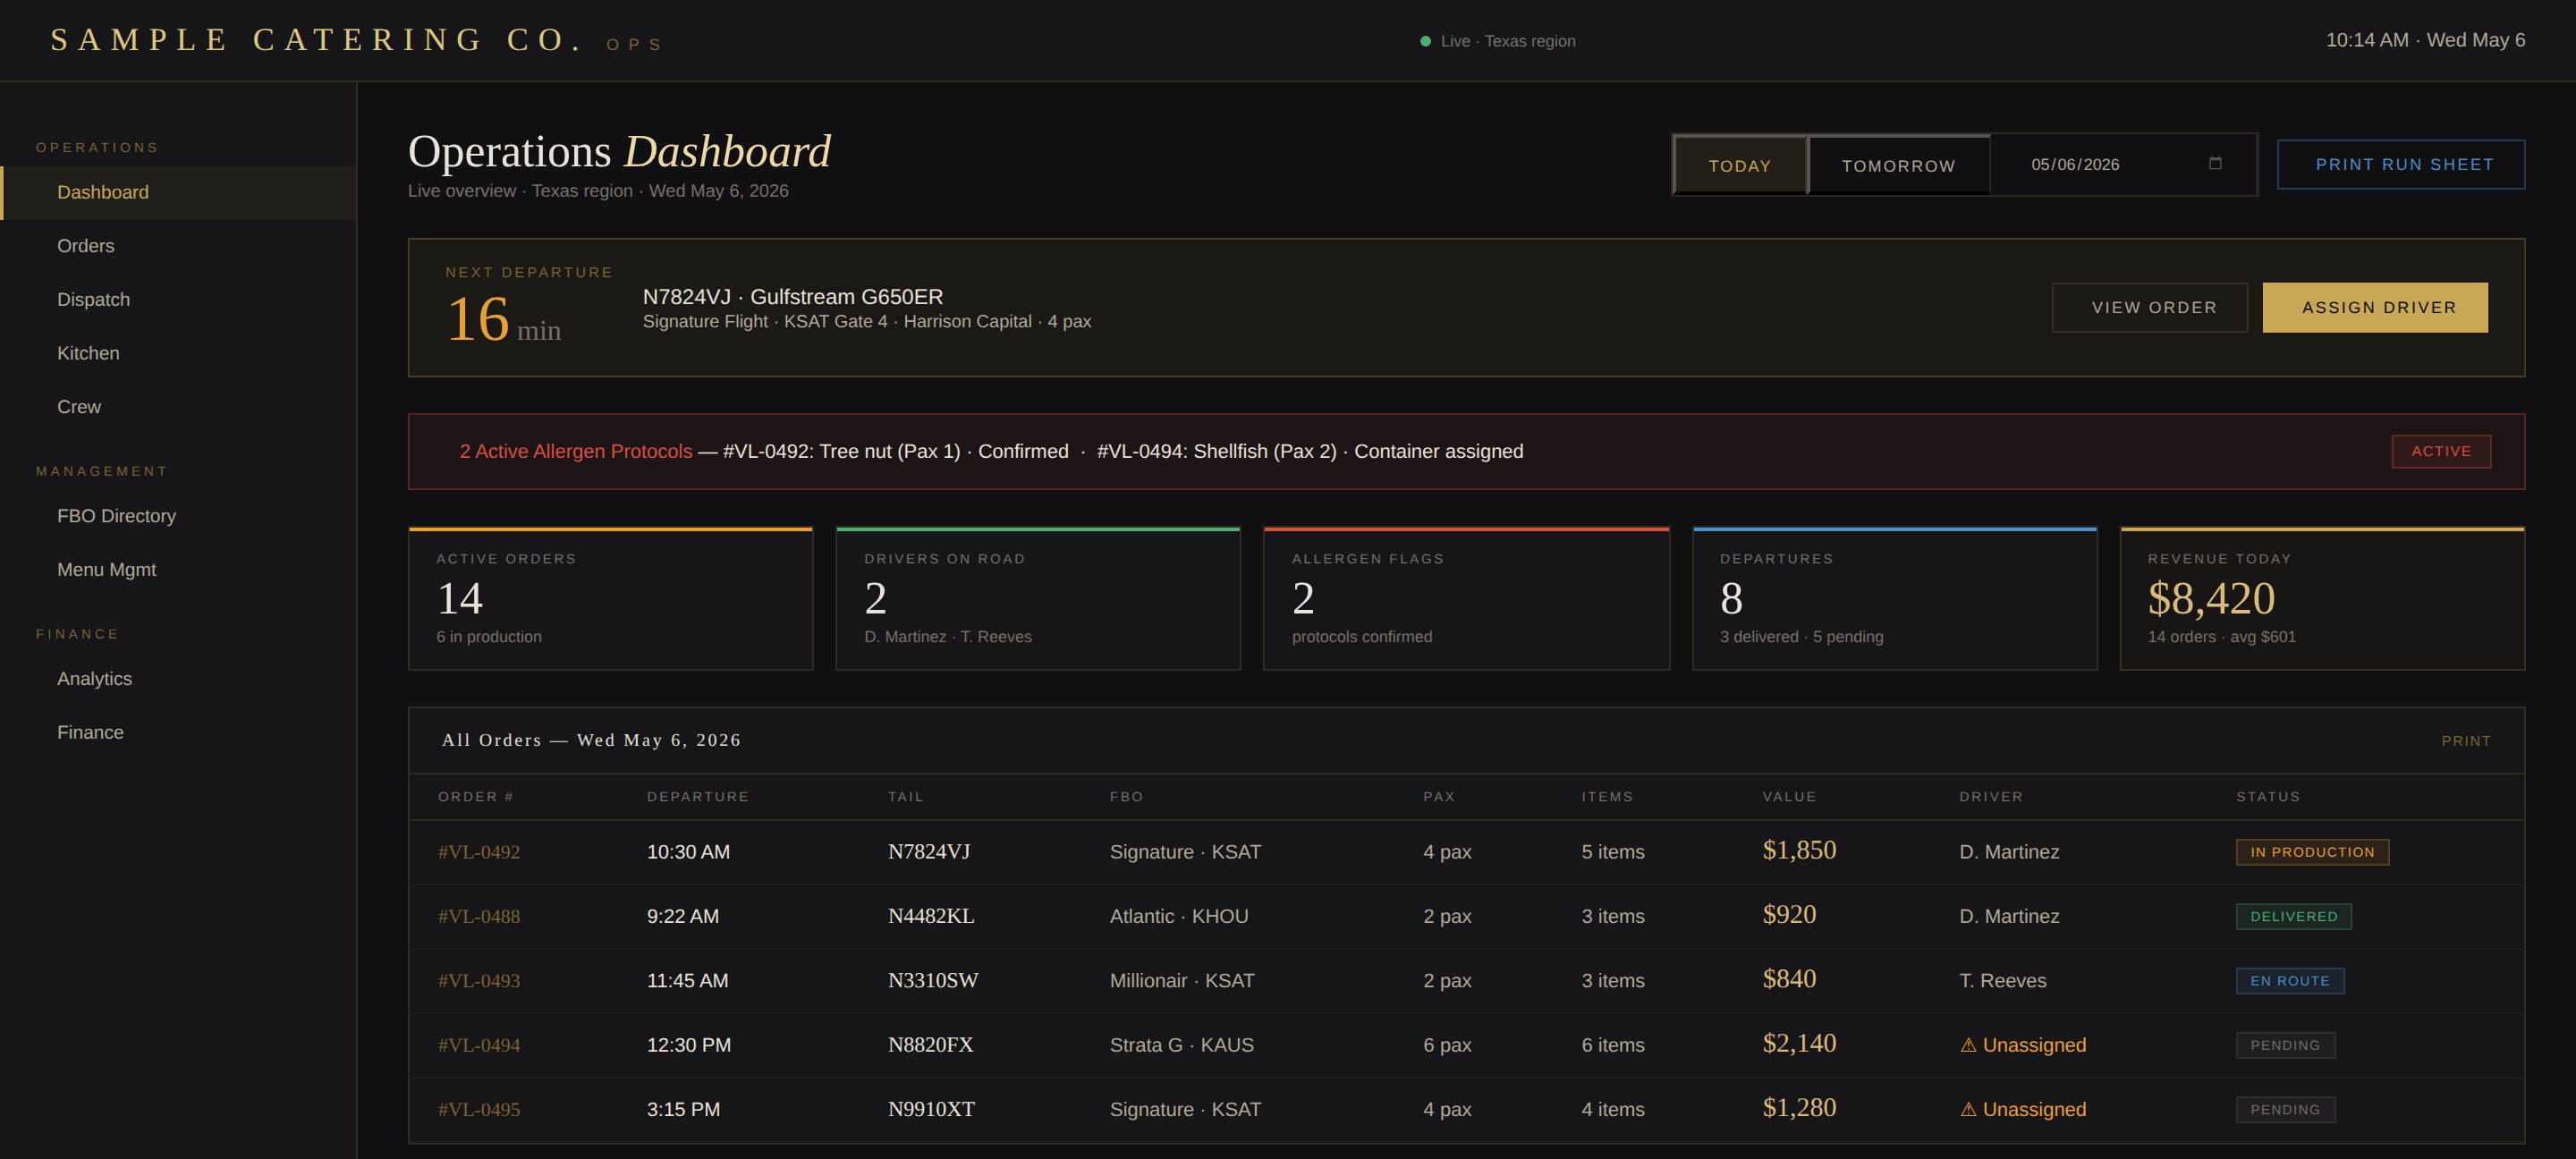The image size is (2576, 1159).
Task: Click driver T. Reeves in table
Action: [x=2002, y=981]
